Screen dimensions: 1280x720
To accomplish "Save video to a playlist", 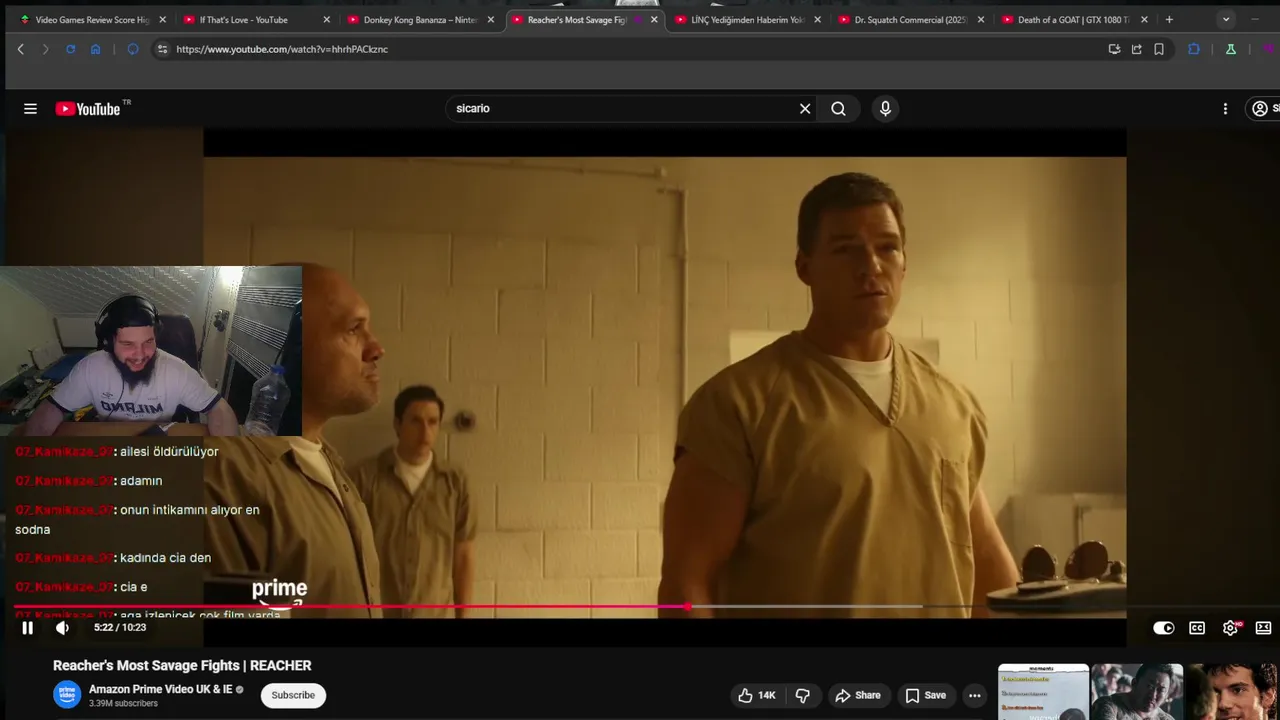I will coord(926,696).
